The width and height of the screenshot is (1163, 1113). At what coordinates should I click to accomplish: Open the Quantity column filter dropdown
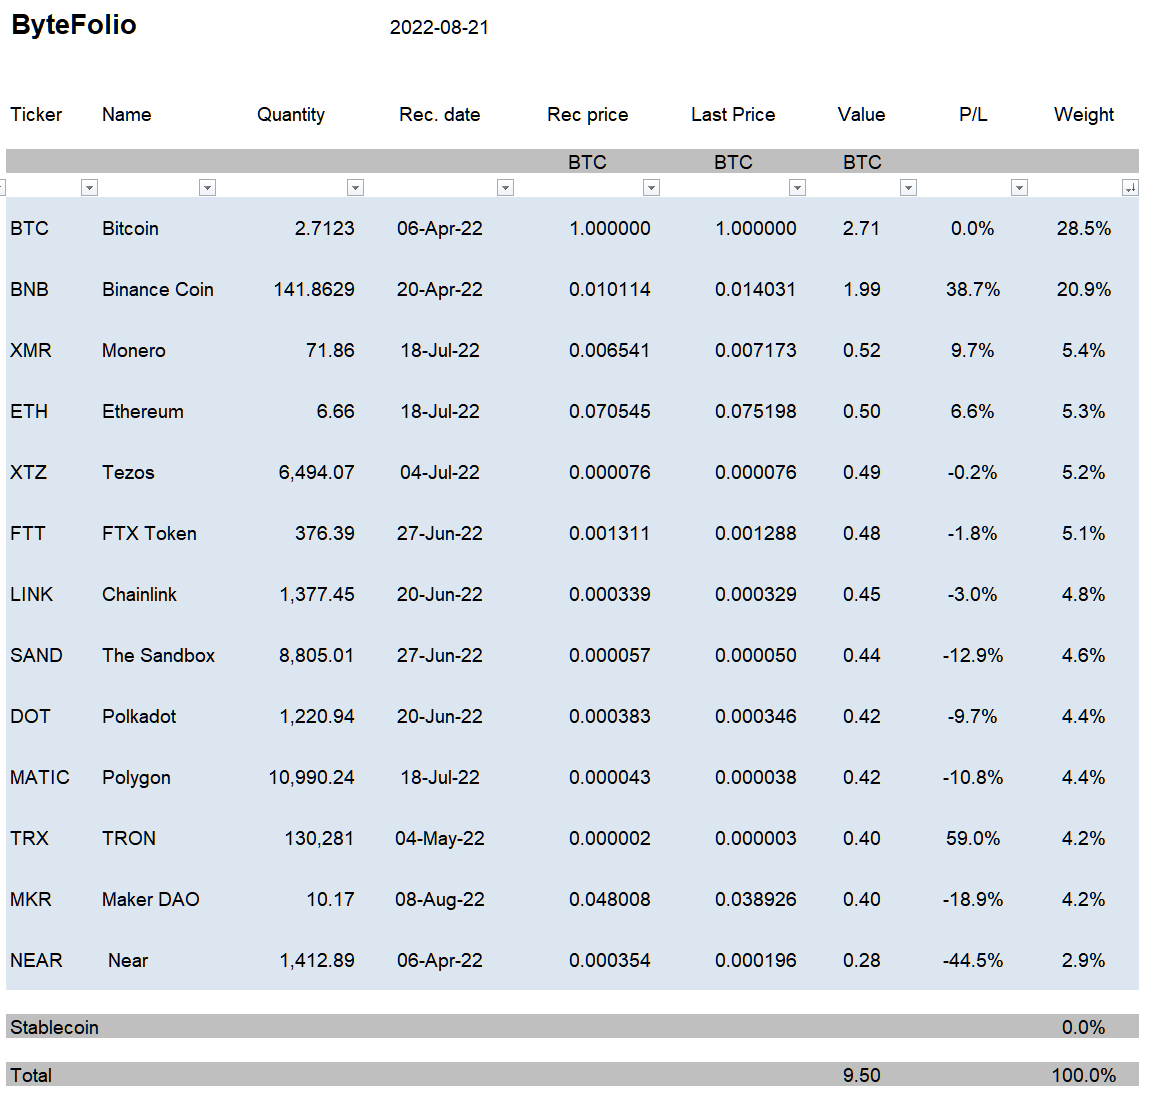355,188
